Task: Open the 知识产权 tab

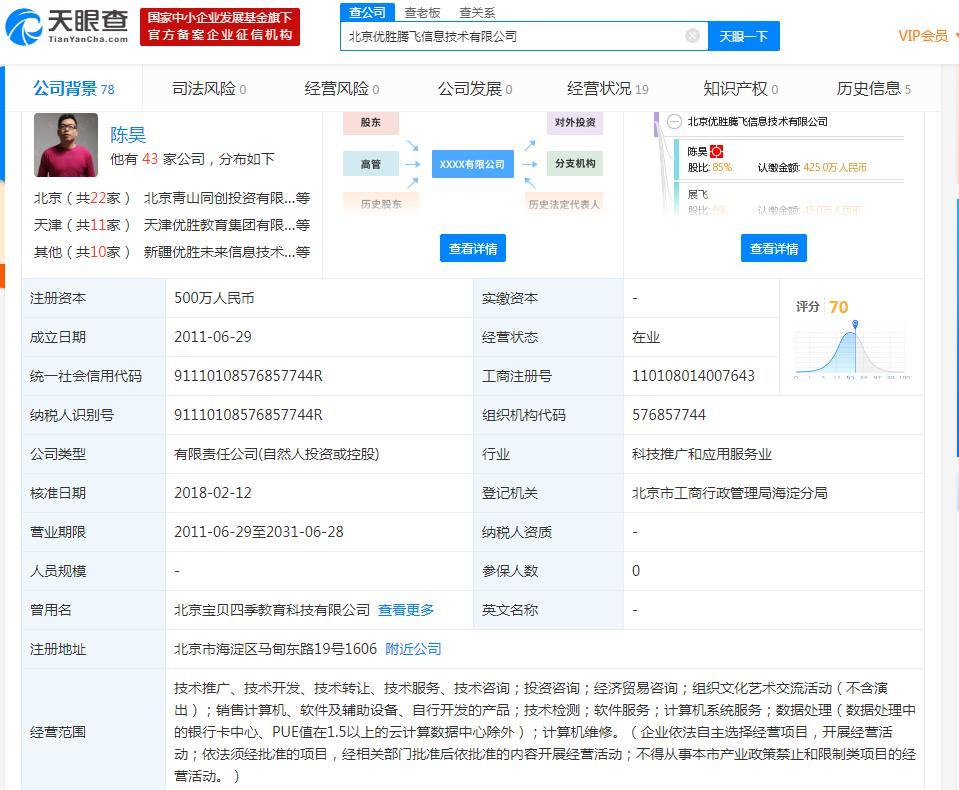Action: [741, 89]
